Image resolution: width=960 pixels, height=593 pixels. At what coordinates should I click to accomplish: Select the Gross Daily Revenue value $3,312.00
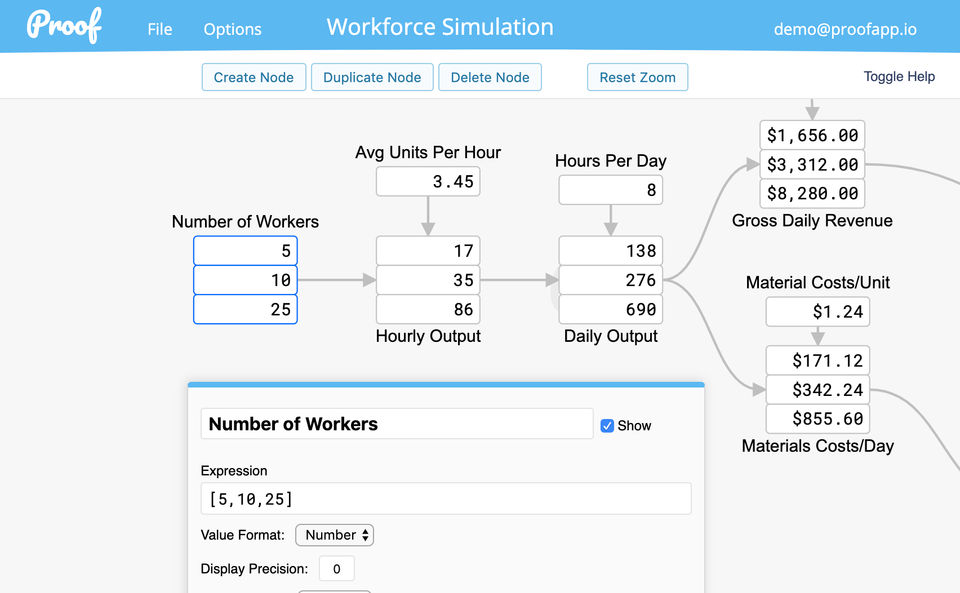[812, 165]
